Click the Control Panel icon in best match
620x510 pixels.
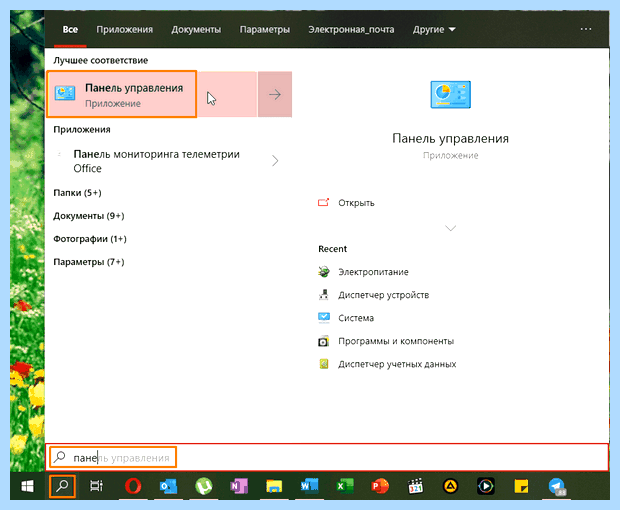click(65, 94)
